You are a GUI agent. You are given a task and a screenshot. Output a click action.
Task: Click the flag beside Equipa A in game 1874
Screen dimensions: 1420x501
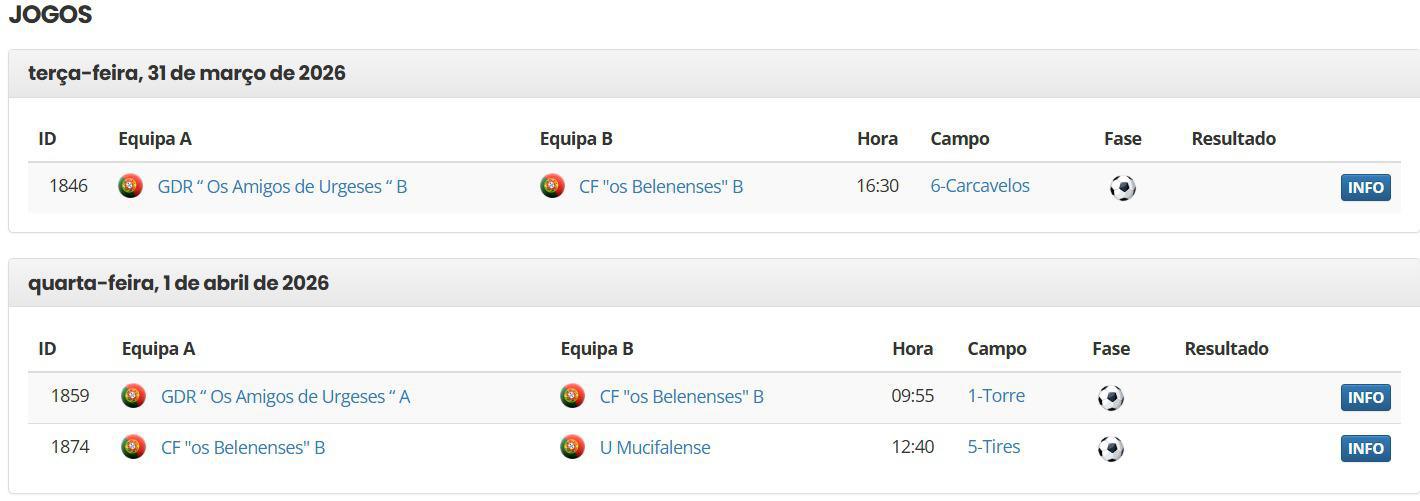133,447
